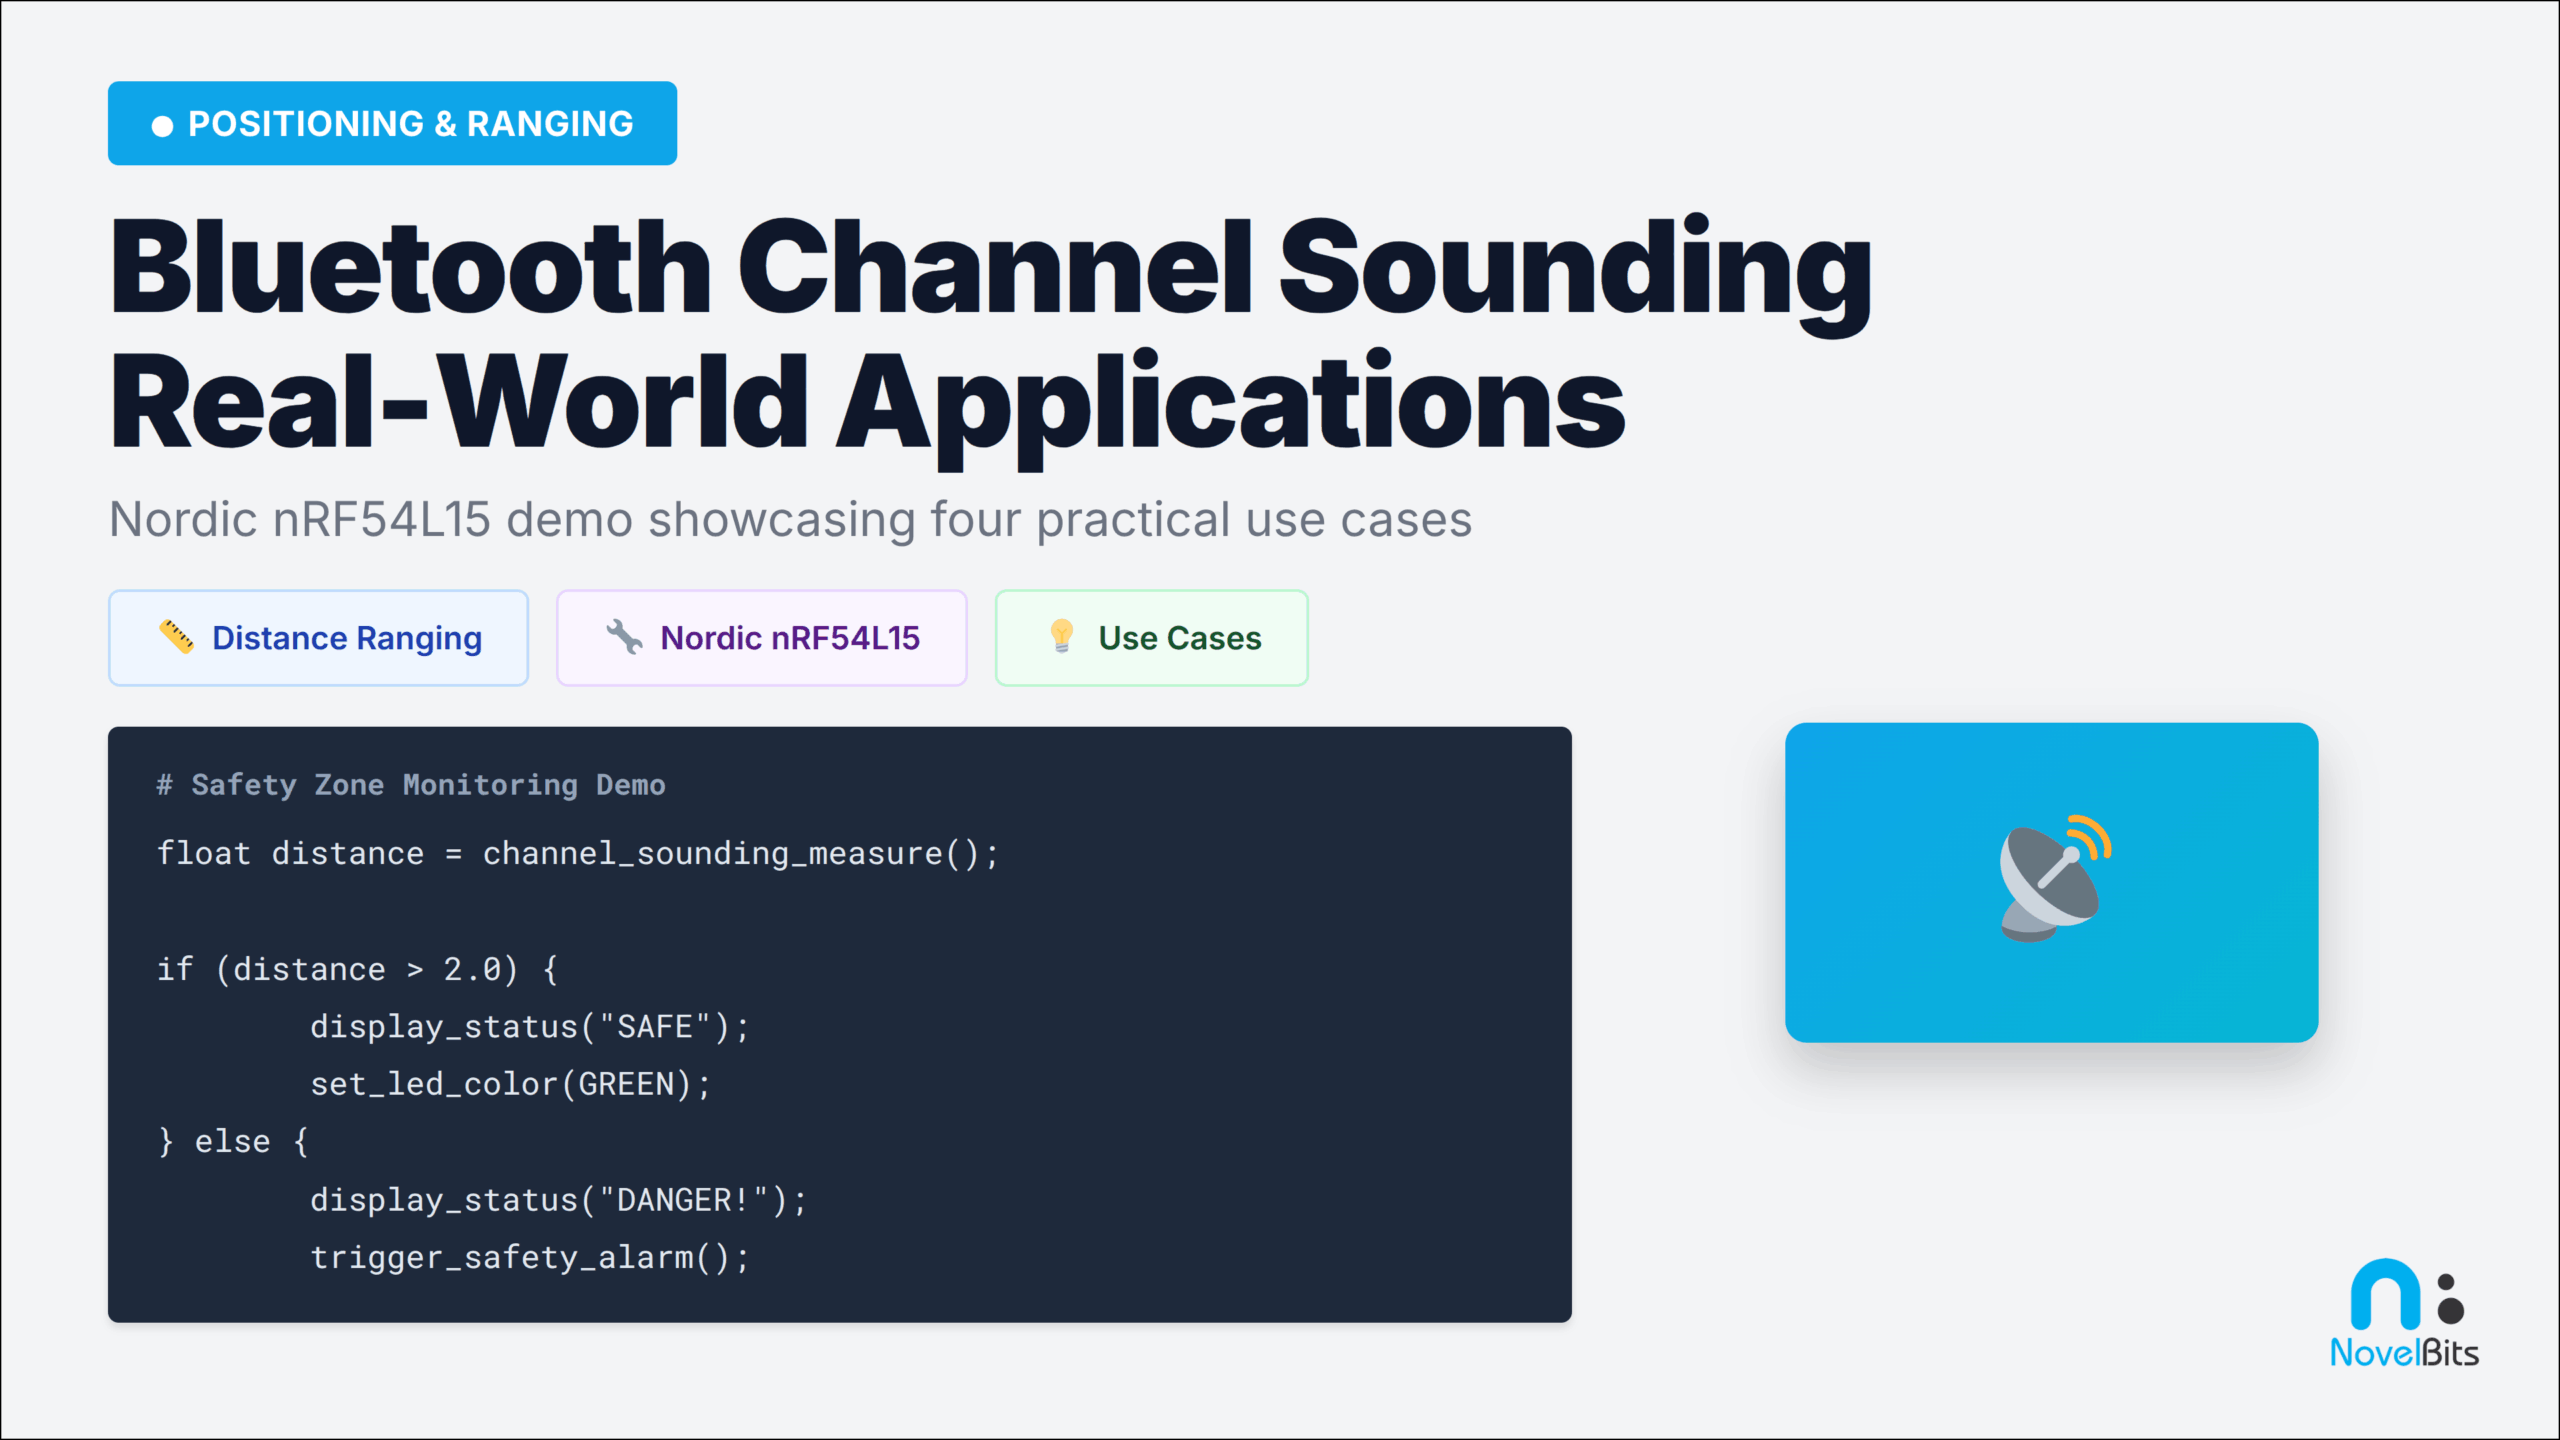Expand the POSITIONING & RANGING category badge
Image resolution: width=2560 pixels, height=1440 pixels.
click(392, 123)
